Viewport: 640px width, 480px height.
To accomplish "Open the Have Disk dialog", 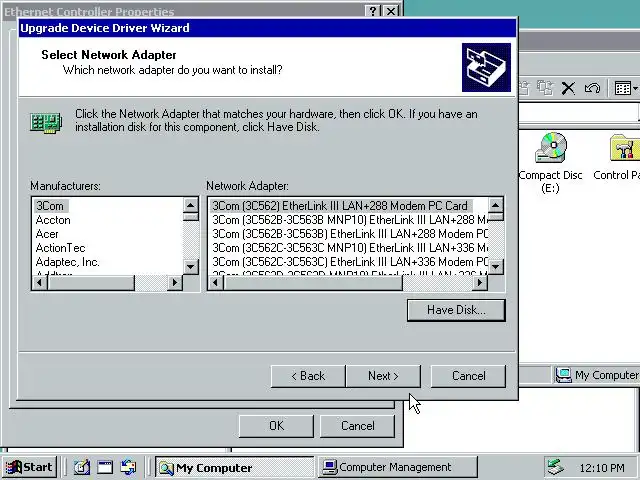I will (x=456, y=310).
